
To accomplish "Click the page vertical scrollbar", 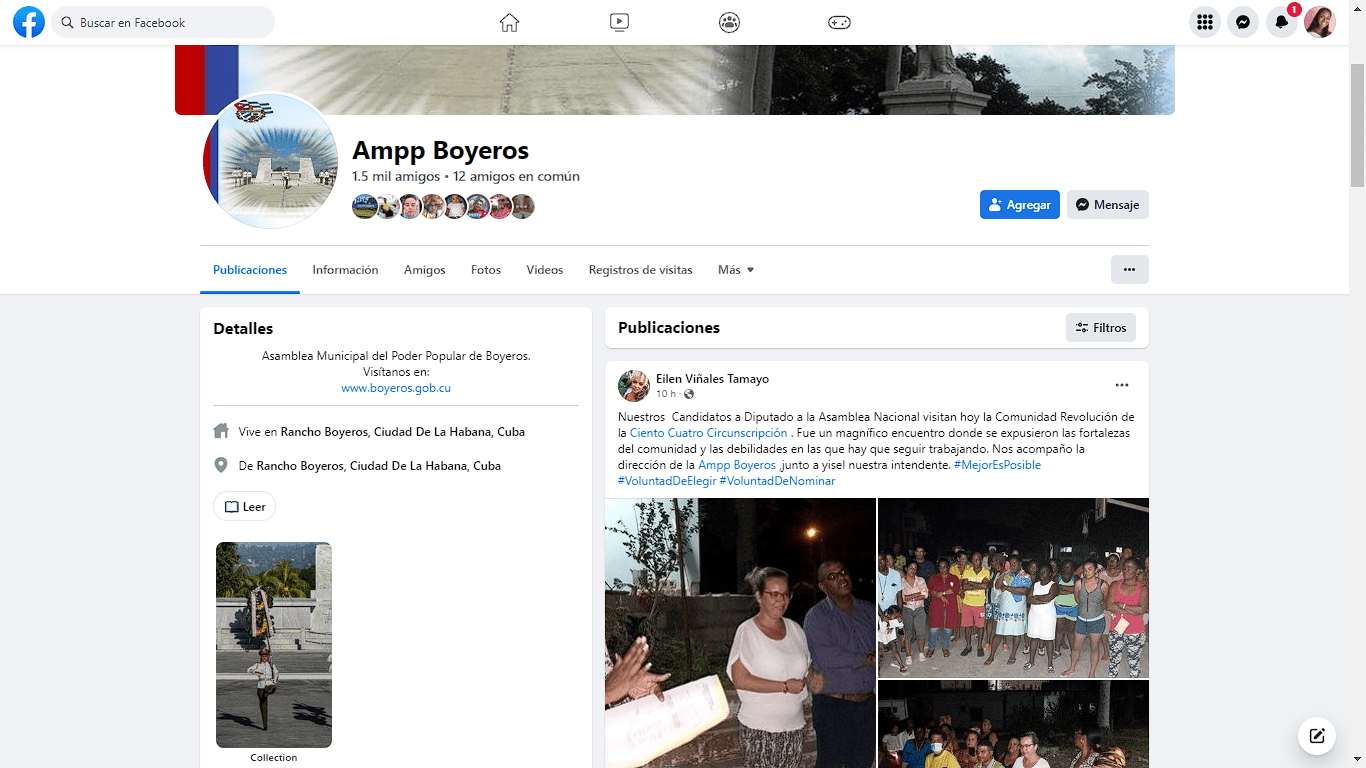I will tap(1357, 125).
